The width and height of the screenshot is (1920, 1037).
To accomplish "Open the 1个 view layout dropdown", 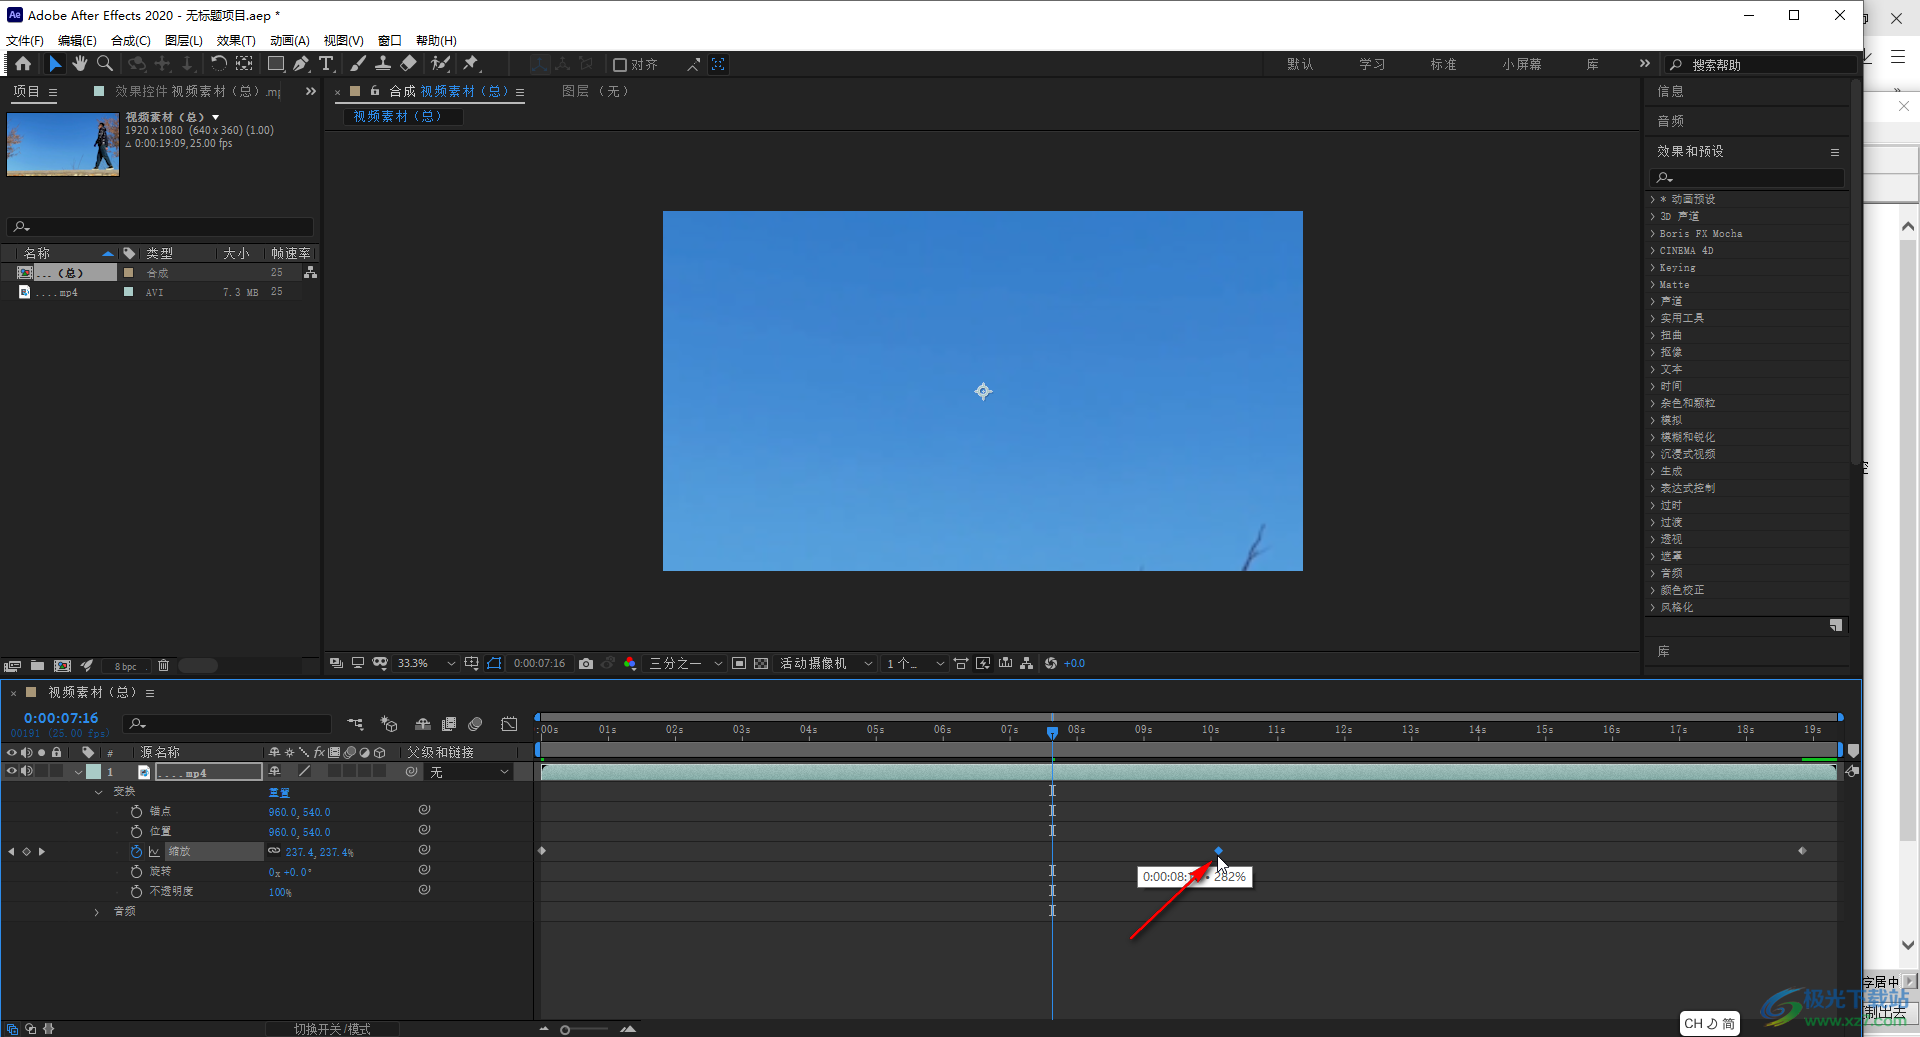I will 914,664.
